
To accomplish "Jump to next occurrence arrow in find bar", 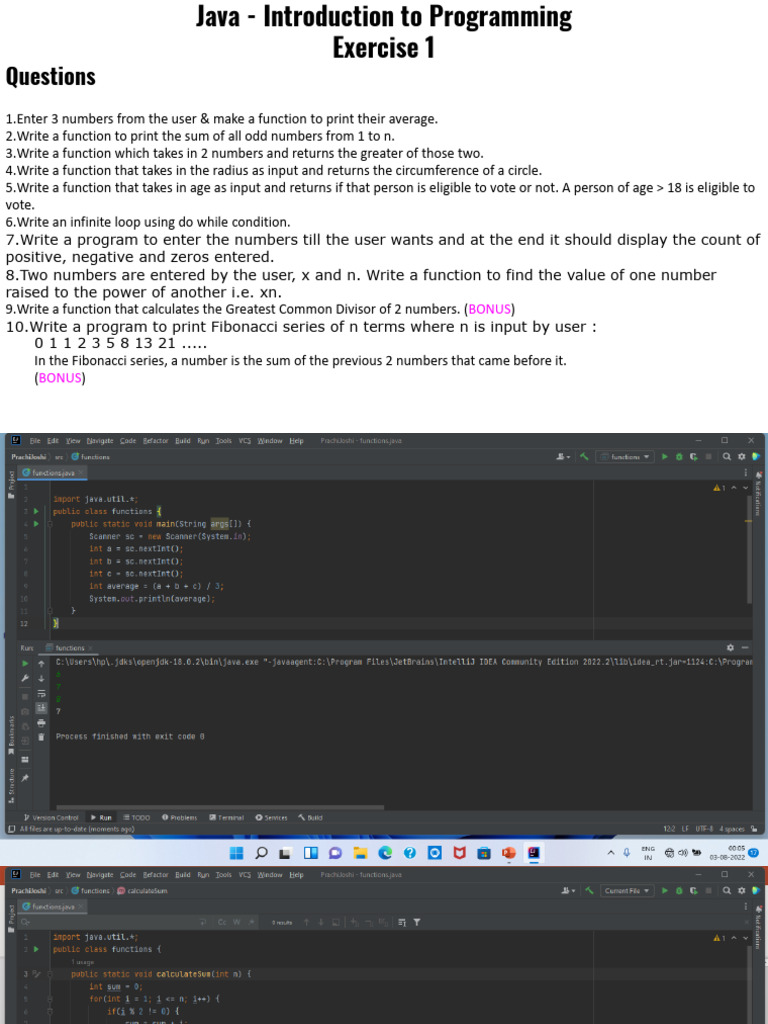I will pyautogui.click(x=322, y=922).
